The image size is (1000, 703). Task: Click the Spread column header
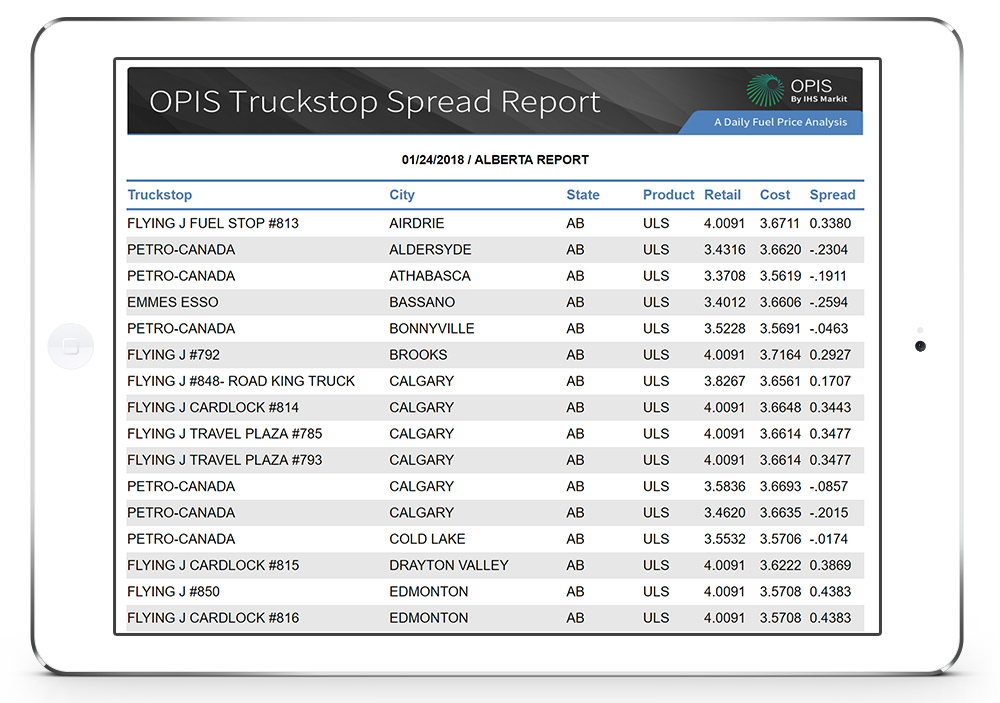[832, 195]
